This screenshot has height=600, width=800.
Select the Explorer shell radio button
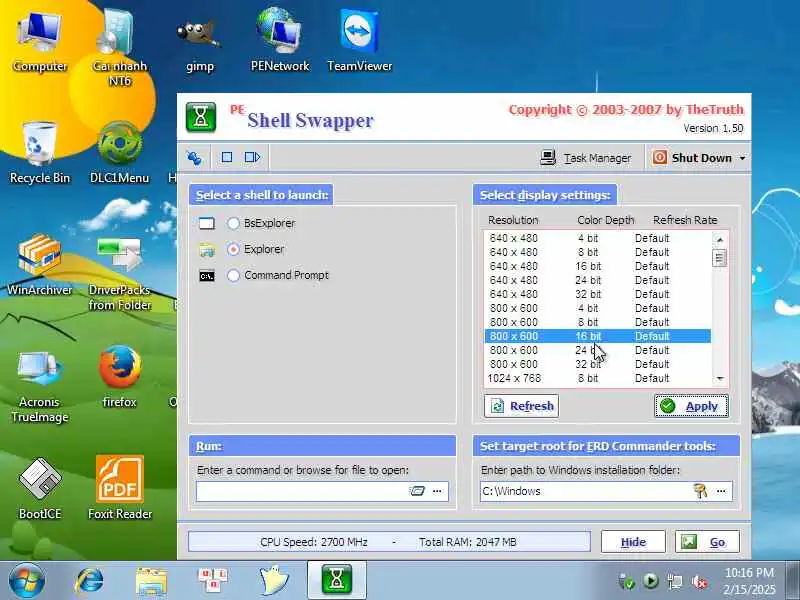tap(233, 249)
